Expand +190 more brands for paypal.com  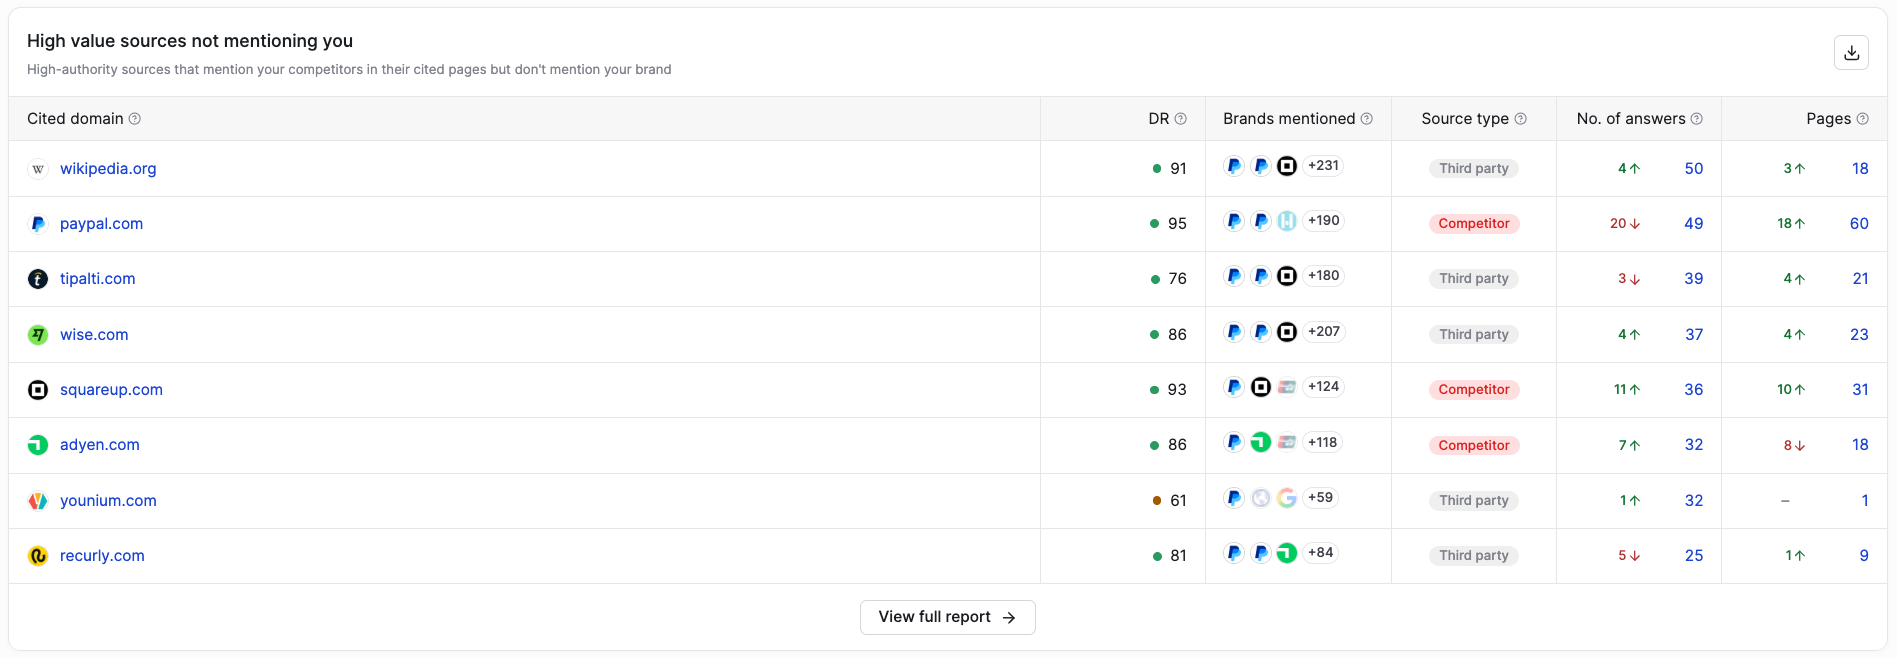coord(1323,221)
